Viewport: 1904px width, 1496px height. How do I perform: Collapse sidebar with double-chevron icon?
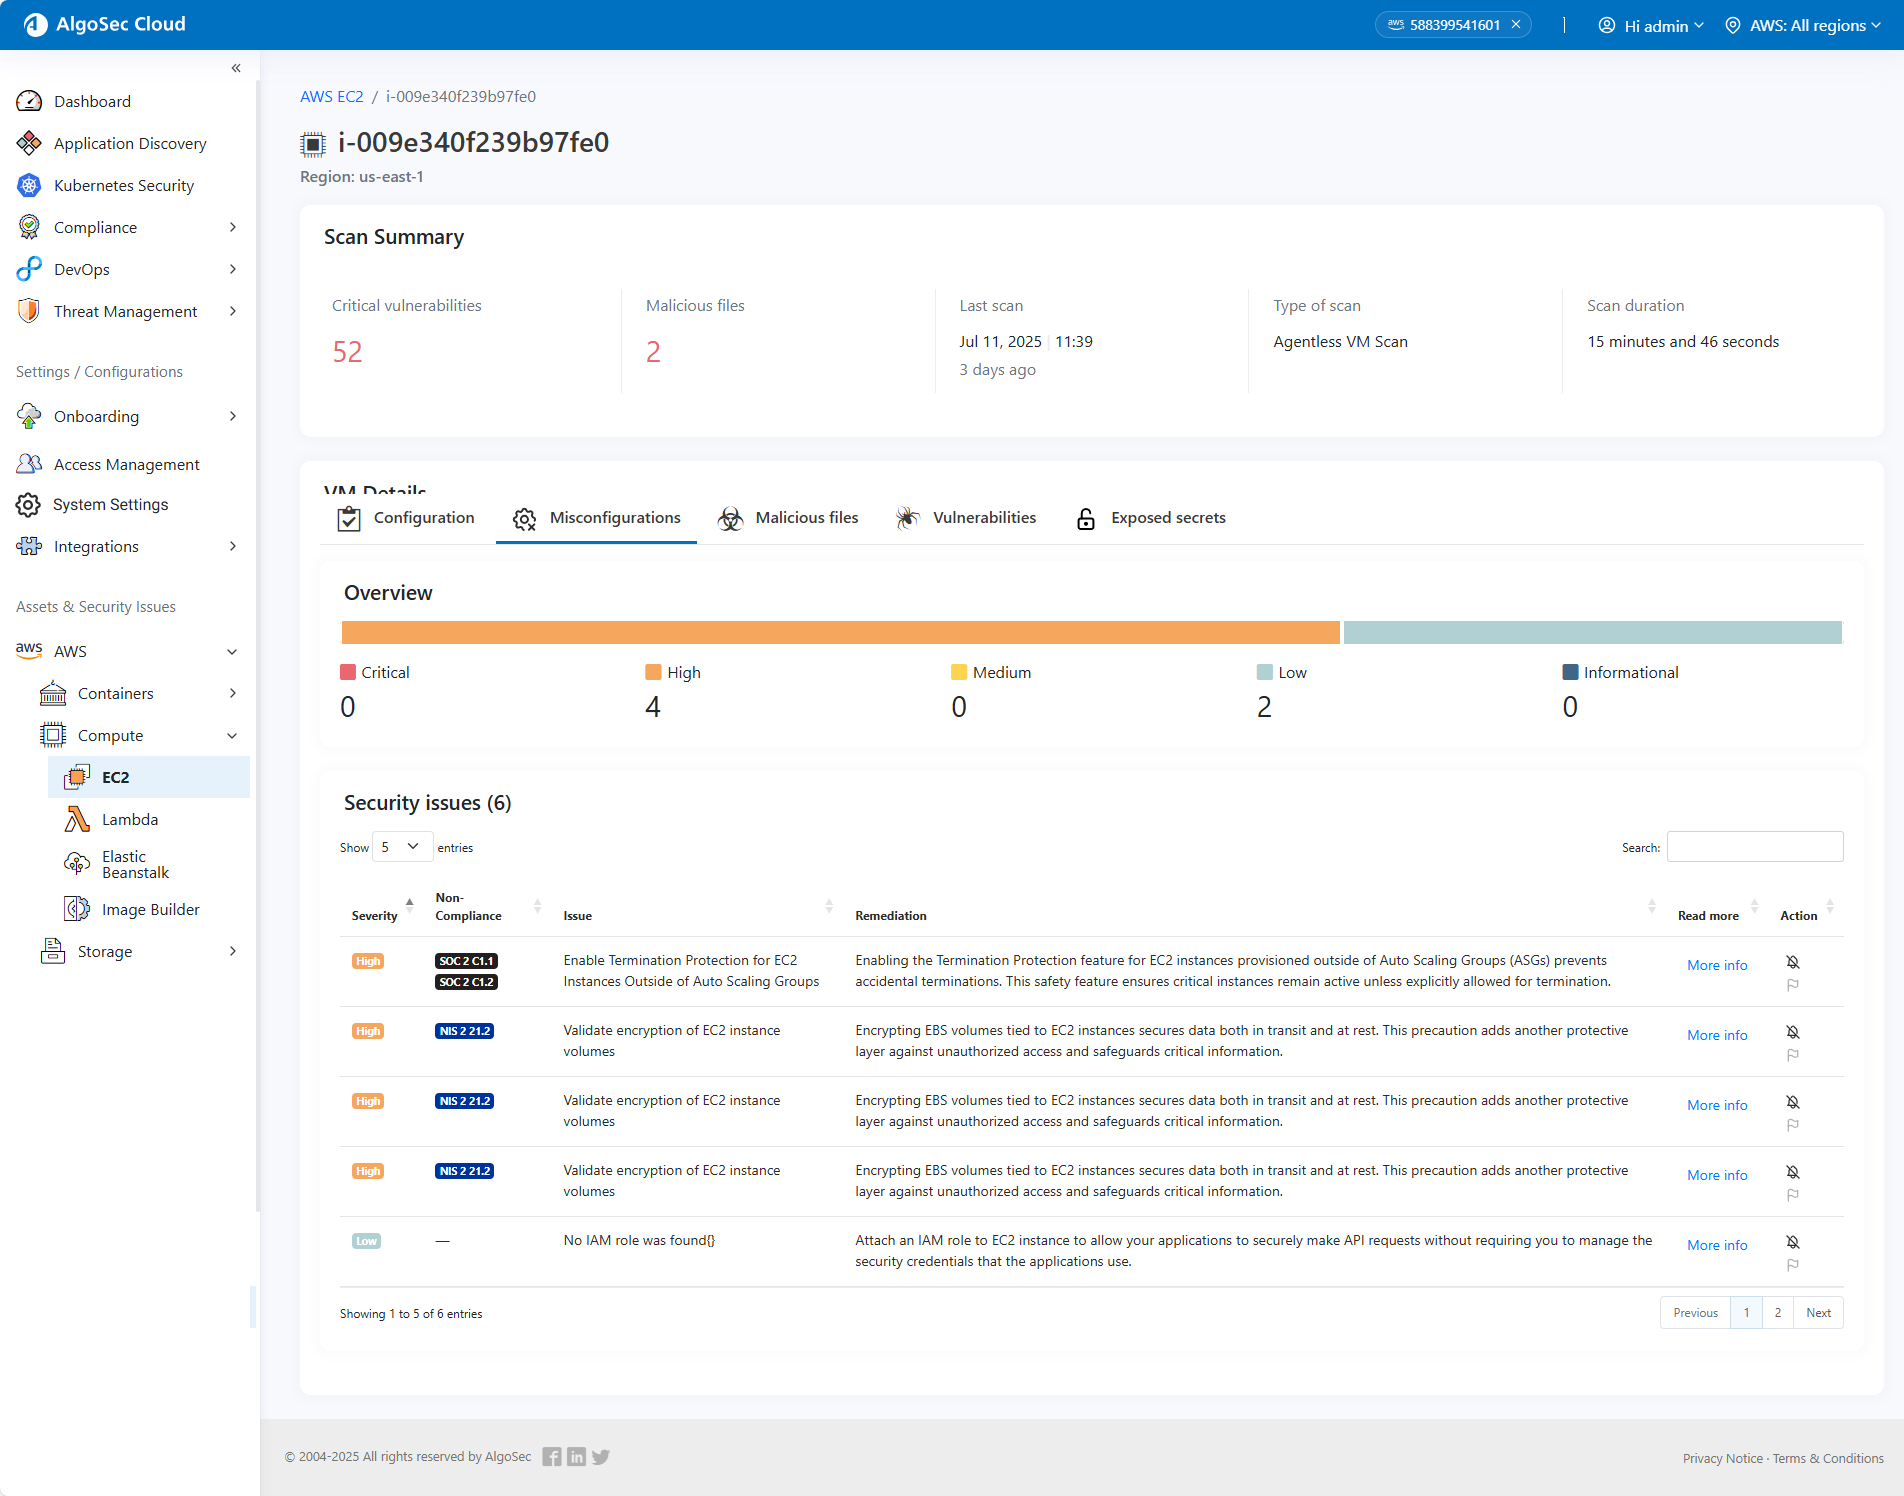coord(236,68)
